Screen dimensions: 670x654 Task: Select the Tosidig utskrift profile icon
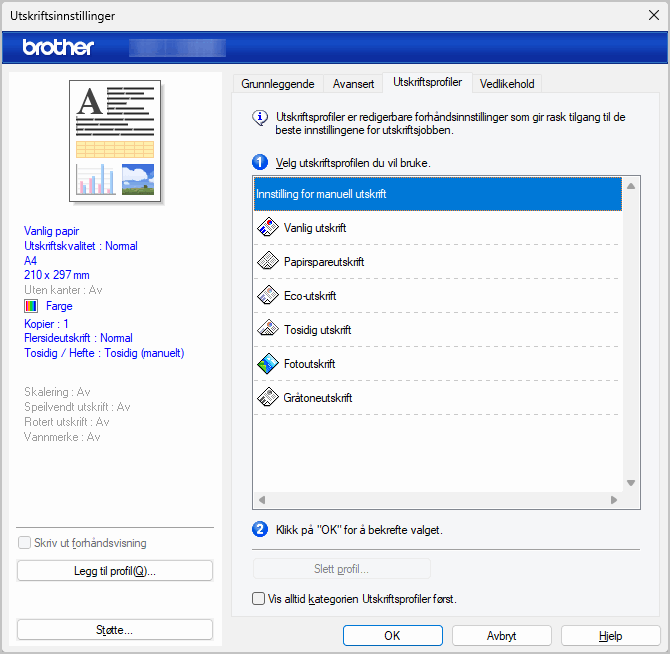click(267, 330)
